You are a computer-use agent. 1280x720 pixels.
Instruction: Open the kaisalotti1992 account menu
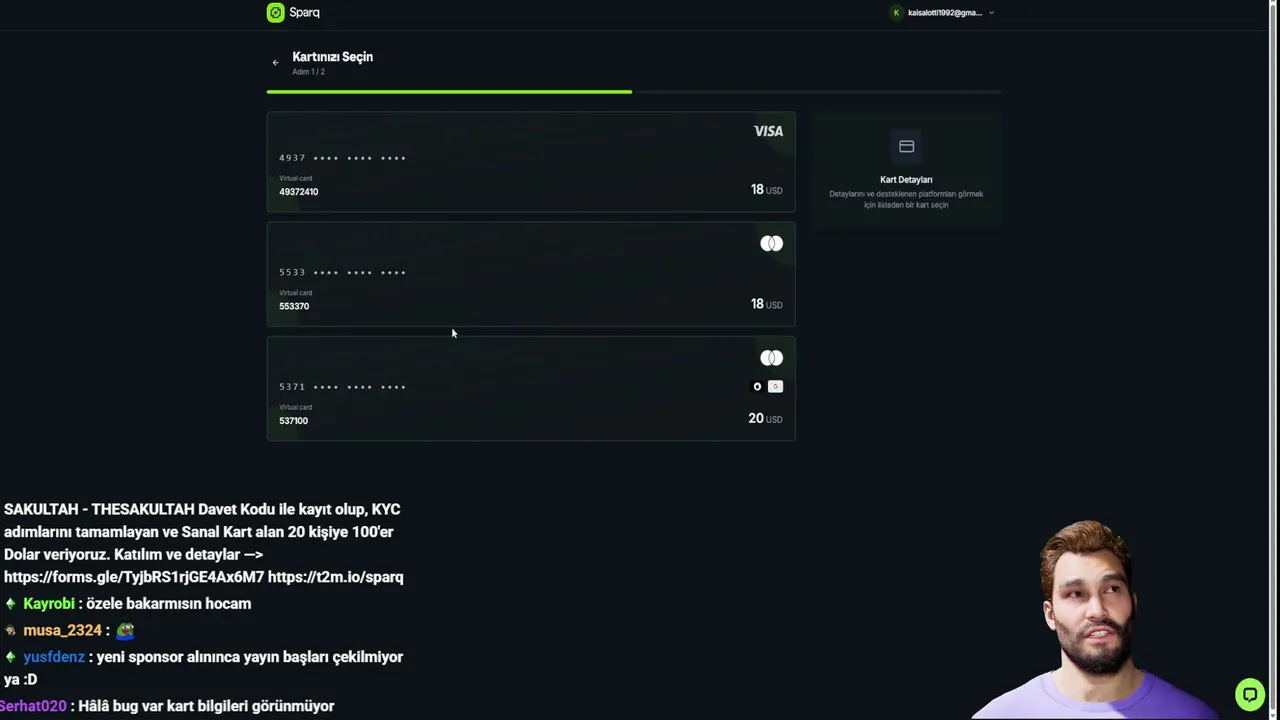click(943, 13)
